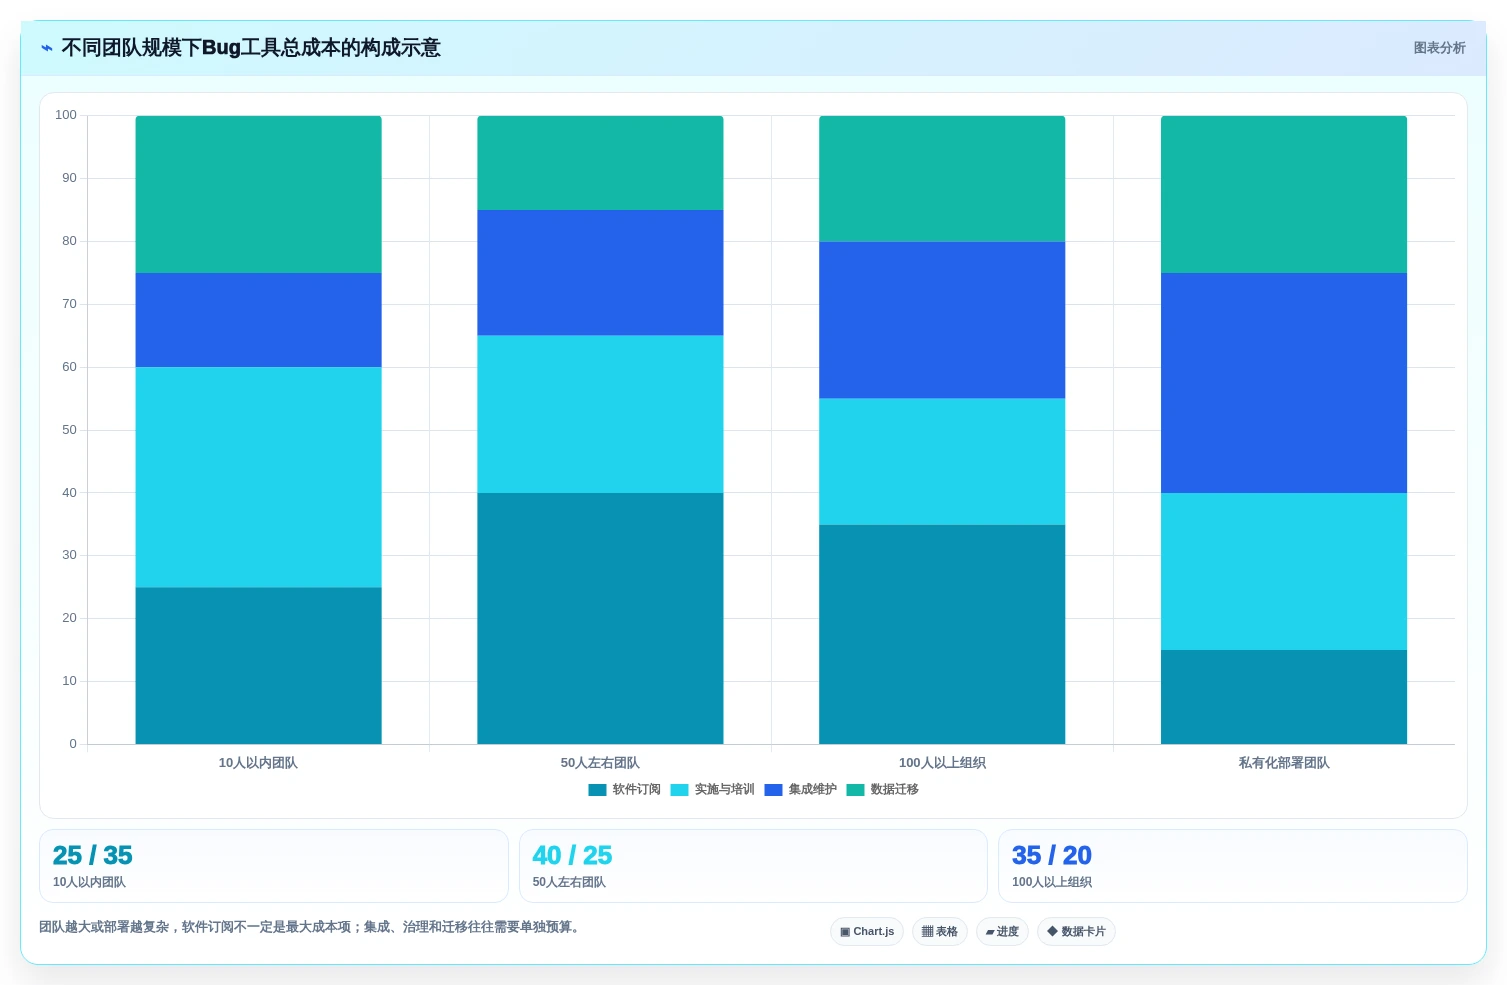
Task: Toggle the 数据迁移 legend color box
Action: (x=855, y=790)
